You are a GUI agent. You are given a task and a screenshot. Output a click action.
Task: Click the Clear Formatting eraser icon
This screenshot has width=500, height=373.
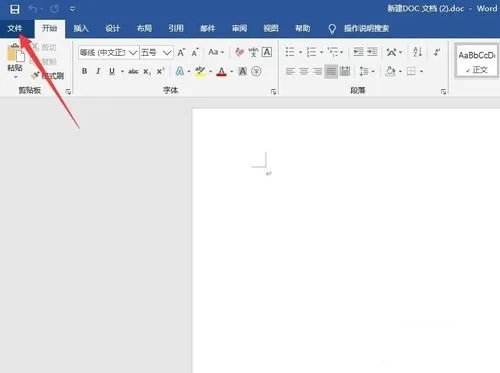(x=239, y=52)
